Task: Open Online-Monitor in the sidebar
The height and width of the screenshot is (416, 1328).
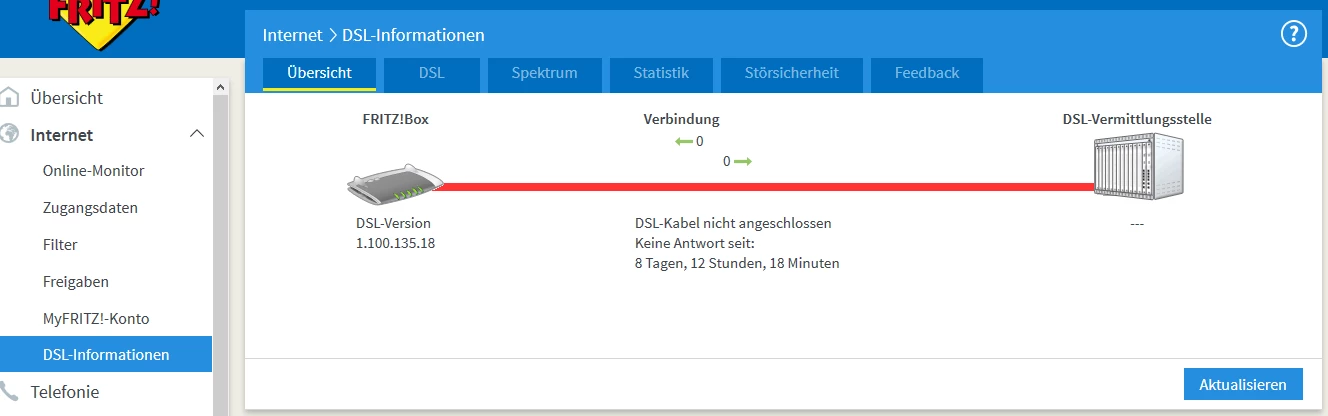Action: click(93, 171)
